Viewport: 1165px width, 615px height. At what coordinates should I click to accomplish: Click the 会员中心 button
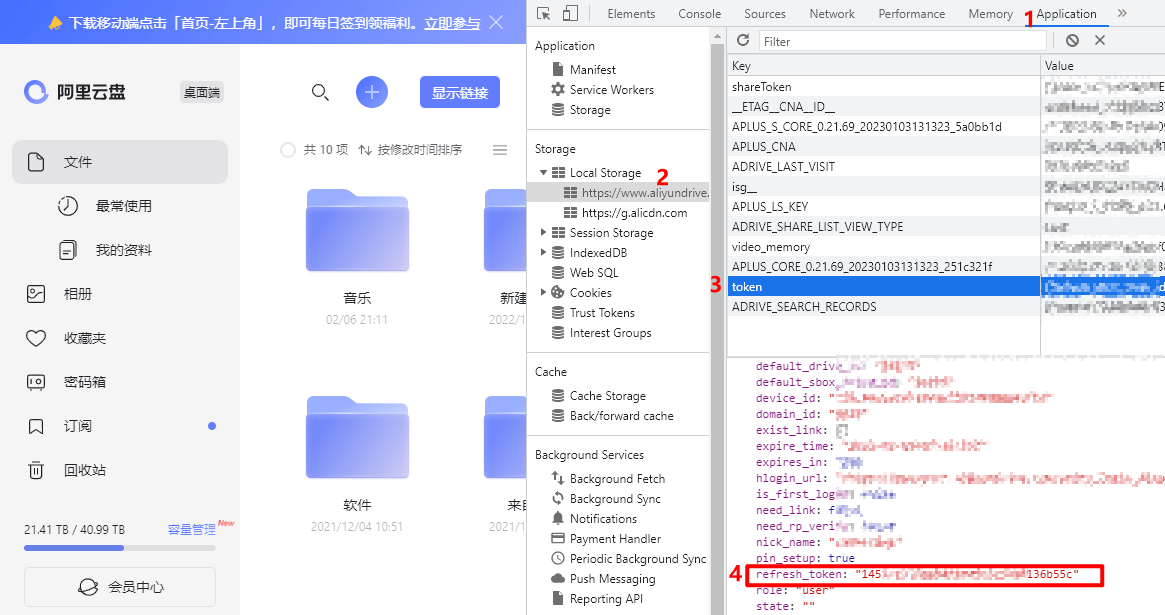coord(120,587)
